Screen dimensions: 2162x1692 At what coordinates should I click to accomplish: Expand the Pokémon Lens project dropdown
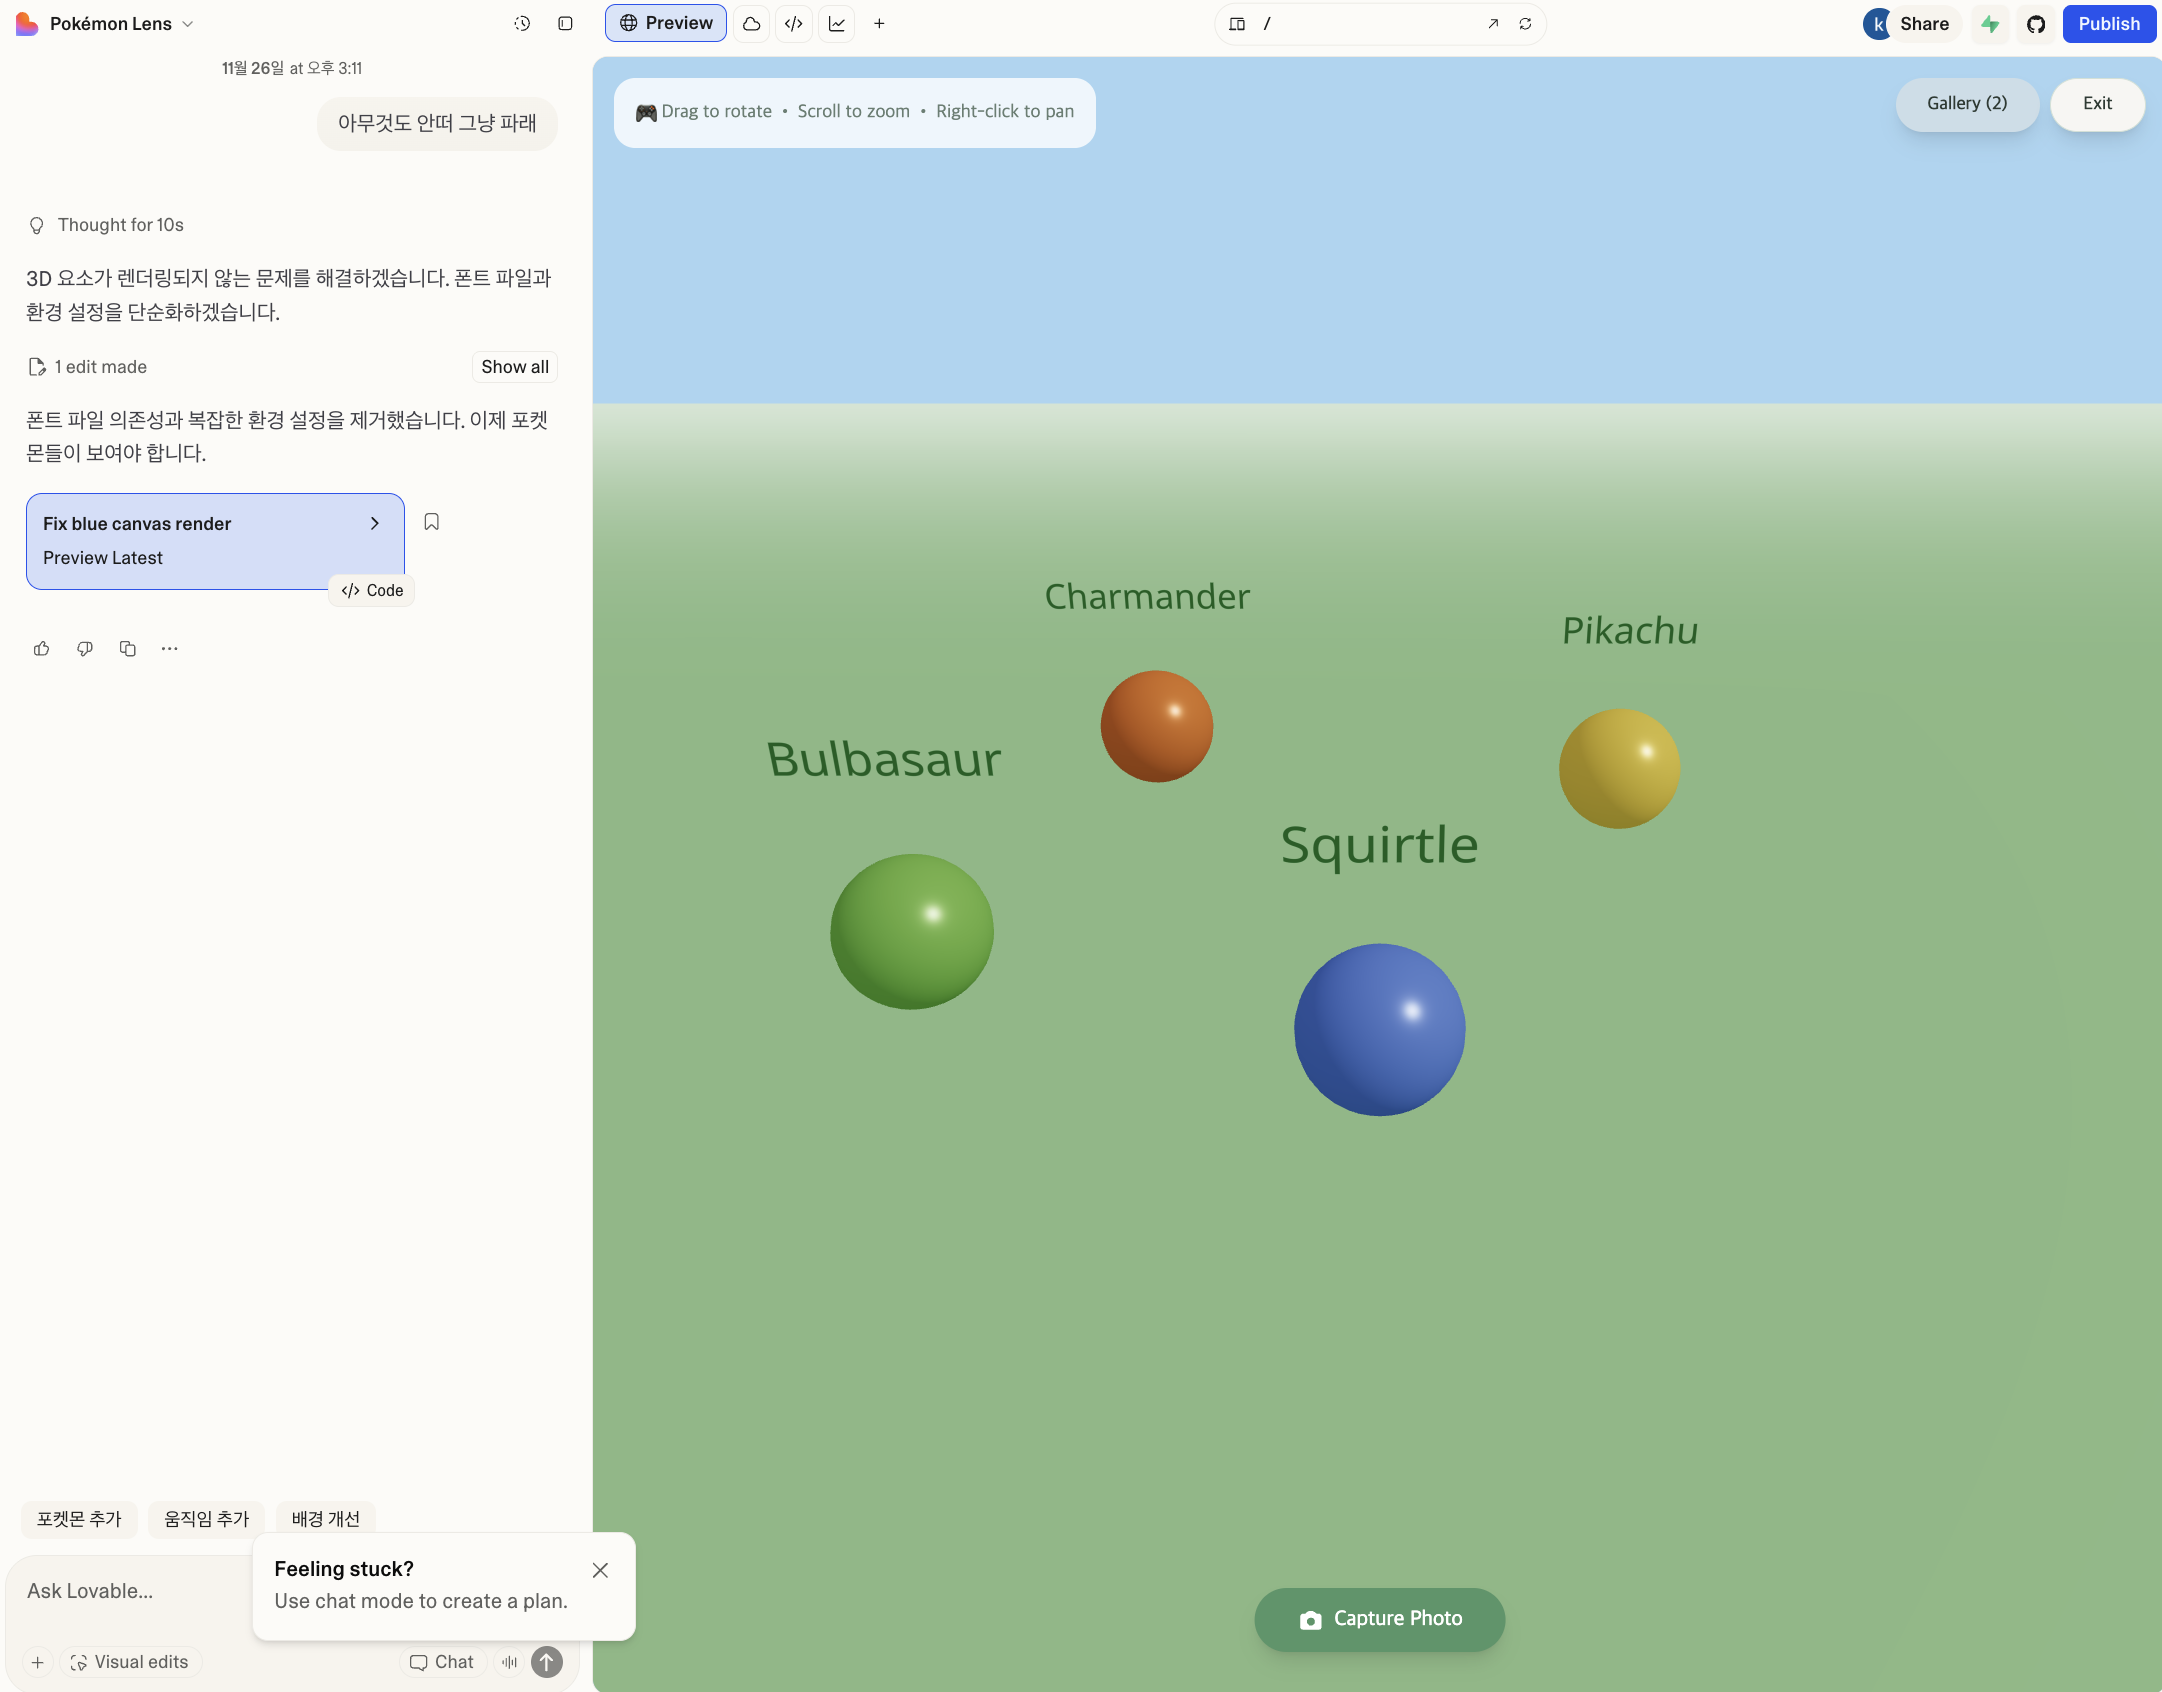(x=187, y=23)
